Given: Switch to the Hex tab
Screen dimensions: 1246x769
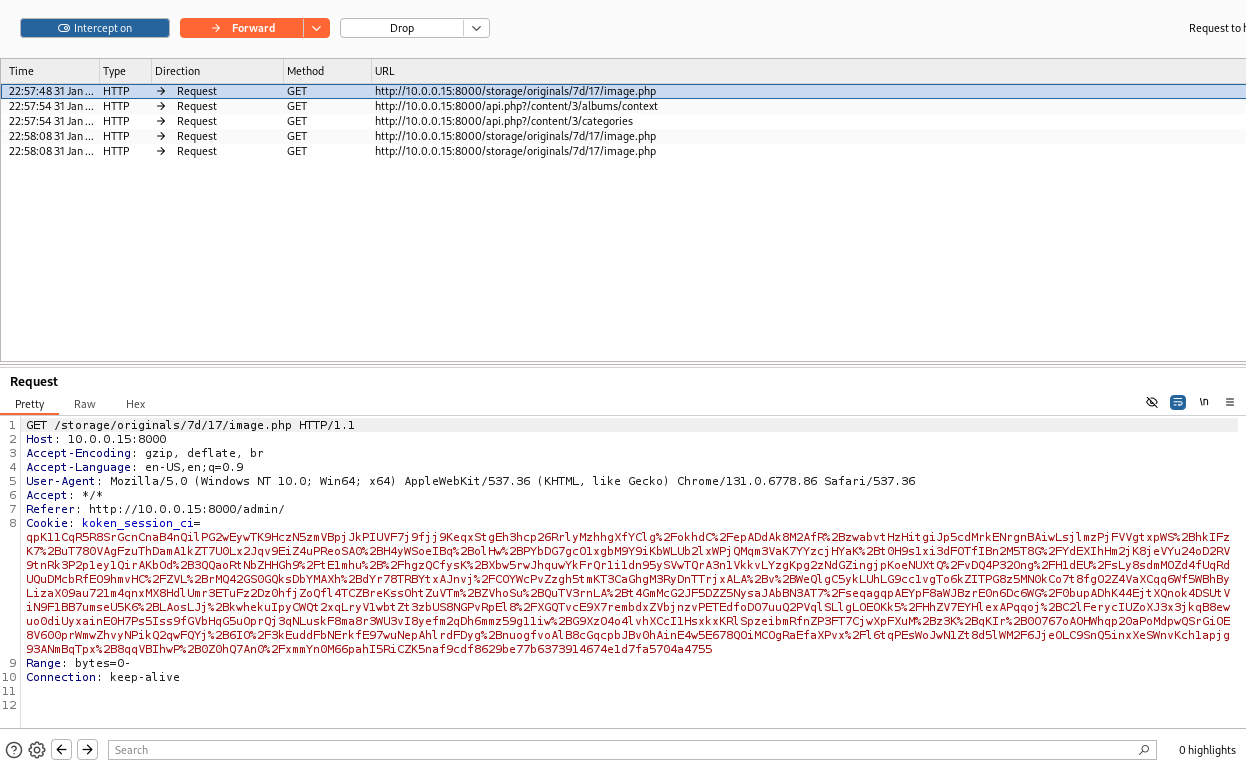Looking at the screenshot, I should (136, 404).
